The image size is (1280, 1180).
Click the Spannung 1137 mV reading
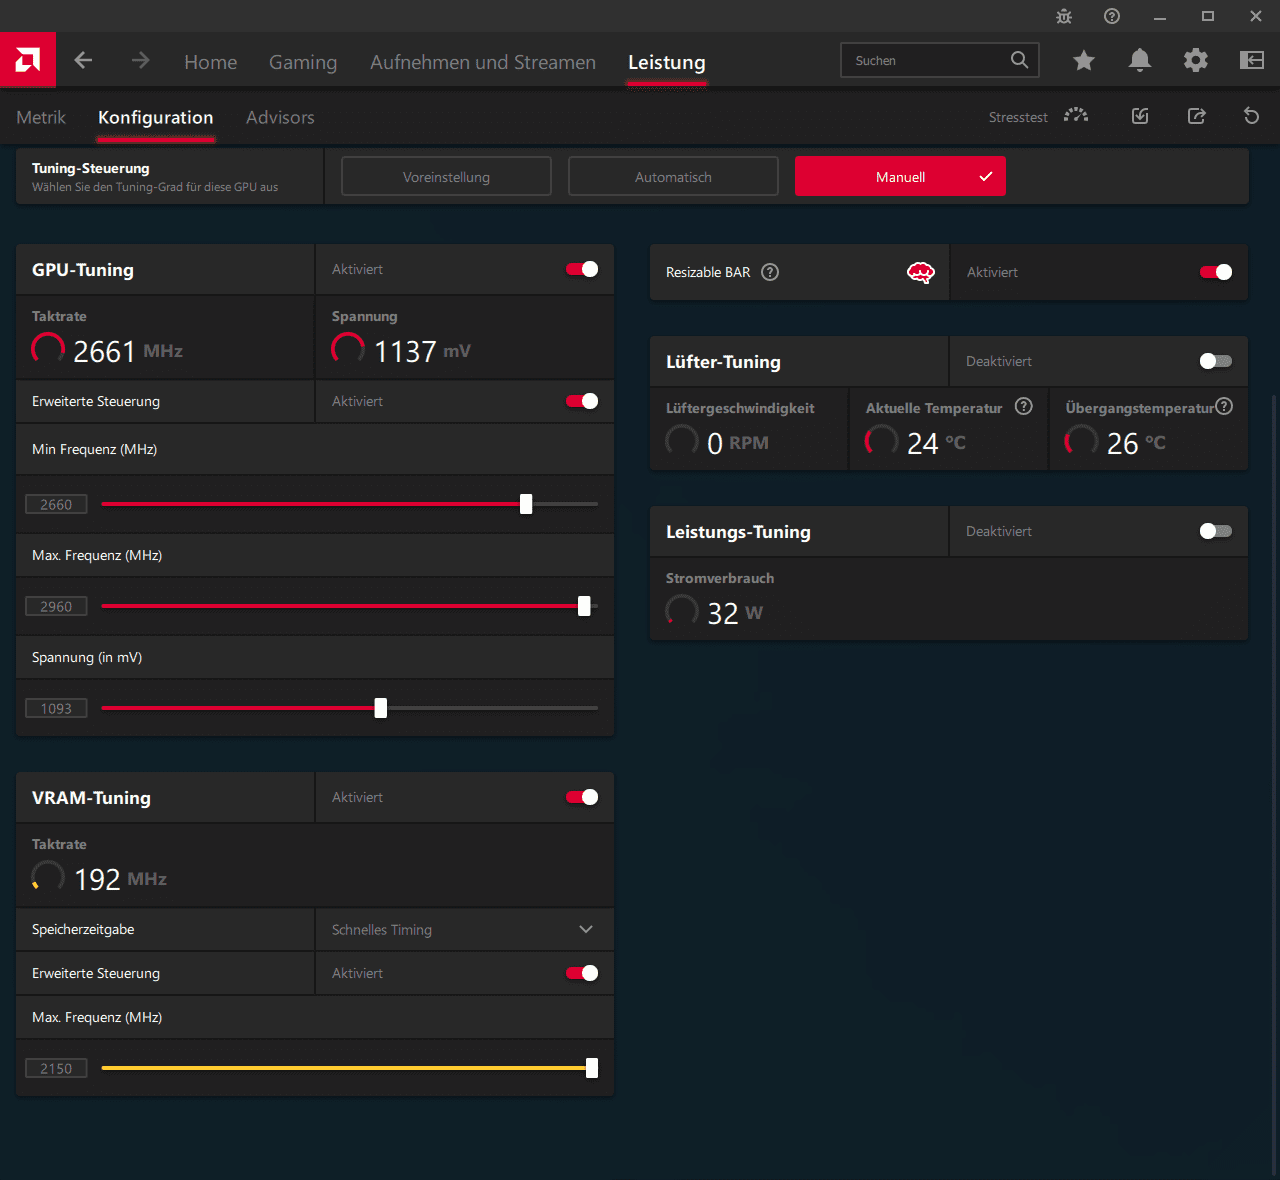tap(401, 350)
